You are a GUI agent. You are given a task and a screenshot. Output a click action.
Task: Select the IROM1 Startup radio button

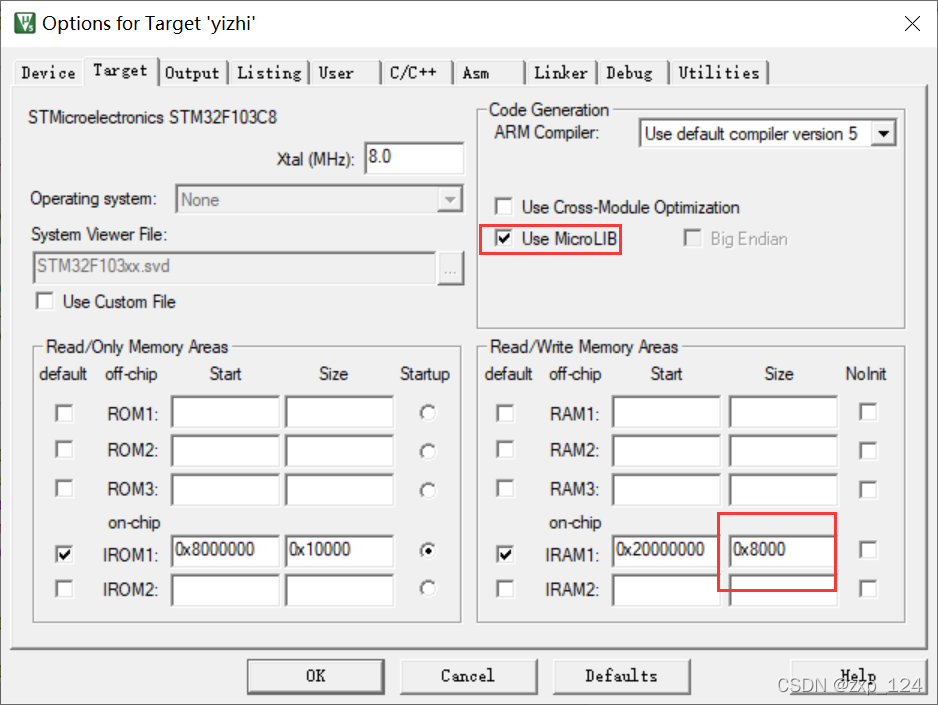(x=427, y=550)
